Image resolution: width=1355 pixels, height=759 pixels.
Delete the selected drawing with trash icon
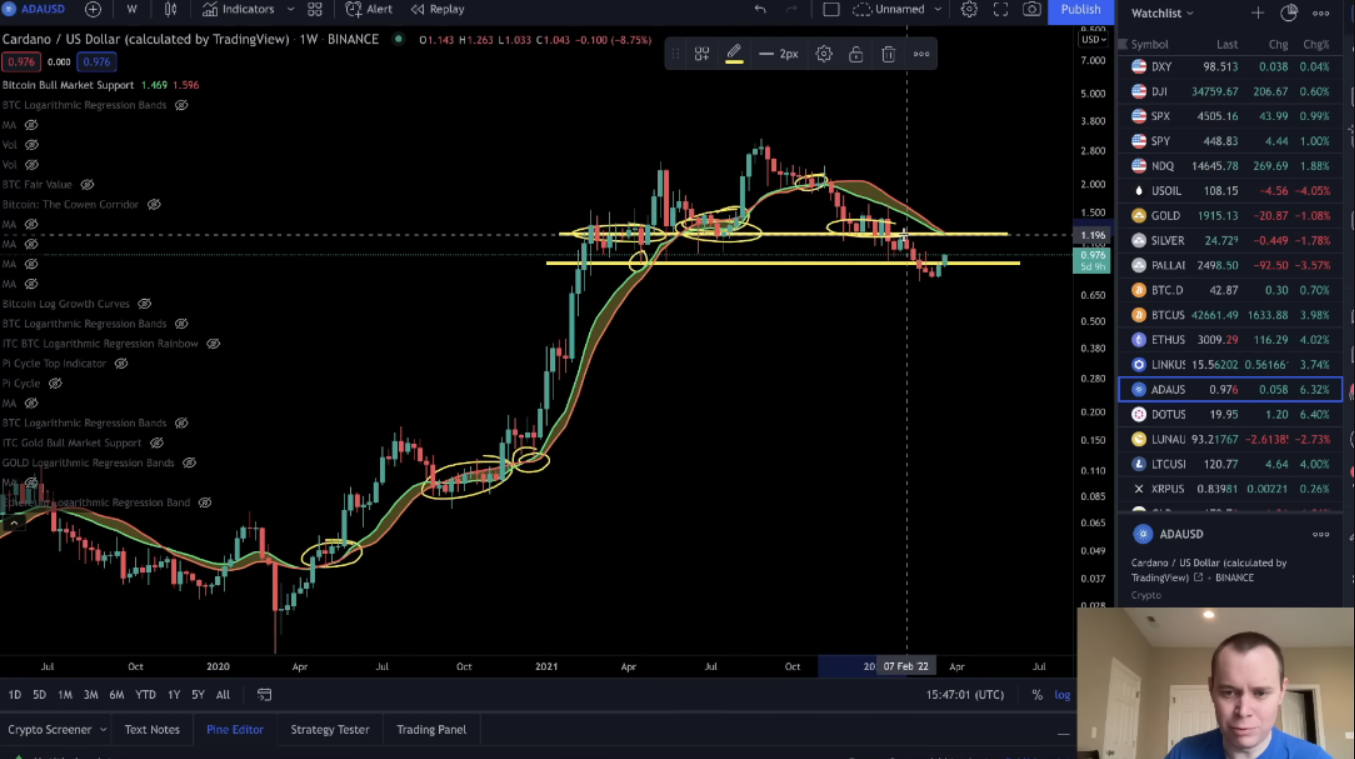pos(888,54)
